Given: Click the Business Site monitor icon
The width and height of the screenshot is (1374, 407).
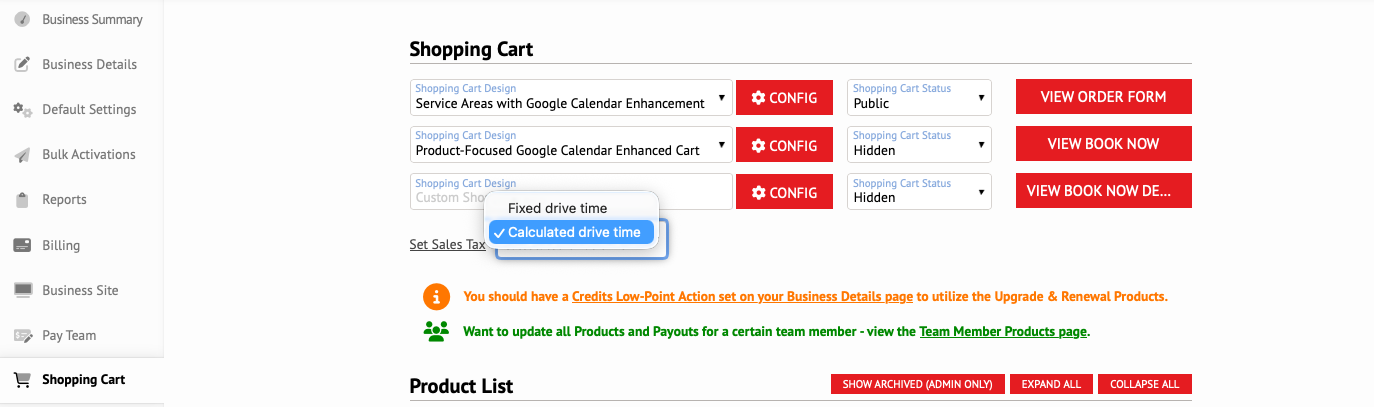Looking at the screenshot, I should click(x=22, y=290).
